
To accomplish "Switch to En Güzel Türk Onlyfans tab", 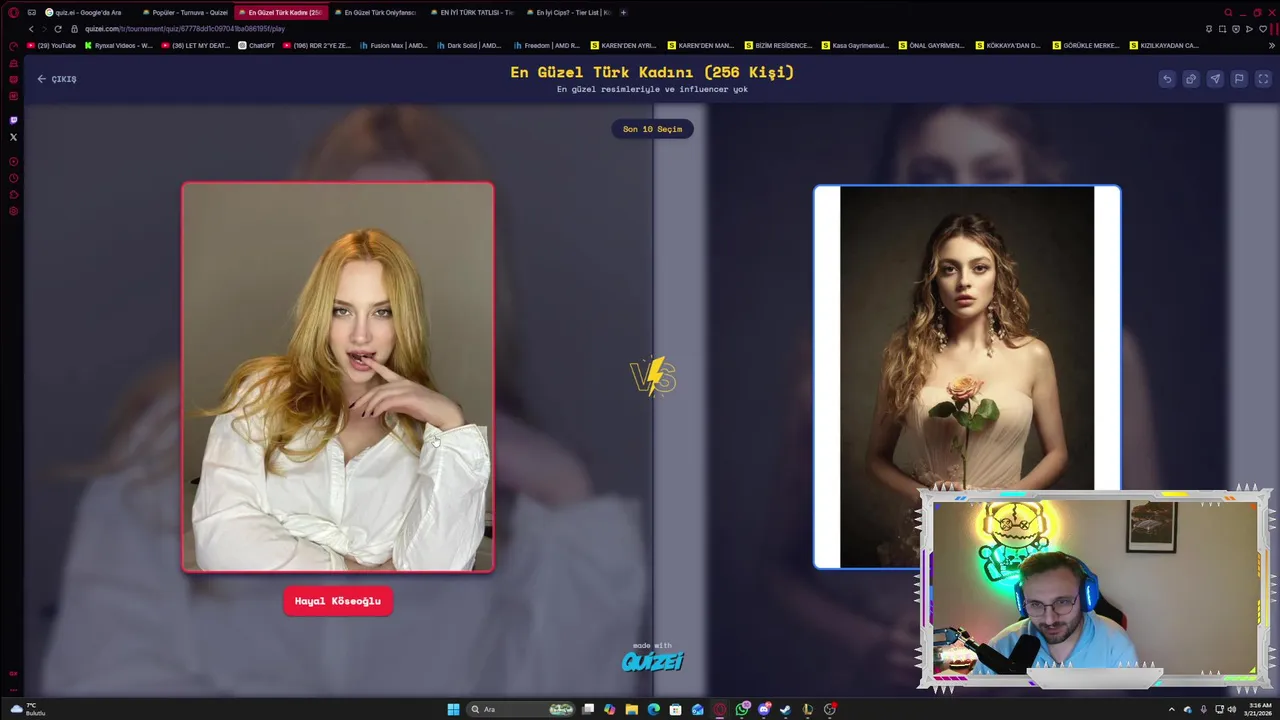I will coord(377,13).
